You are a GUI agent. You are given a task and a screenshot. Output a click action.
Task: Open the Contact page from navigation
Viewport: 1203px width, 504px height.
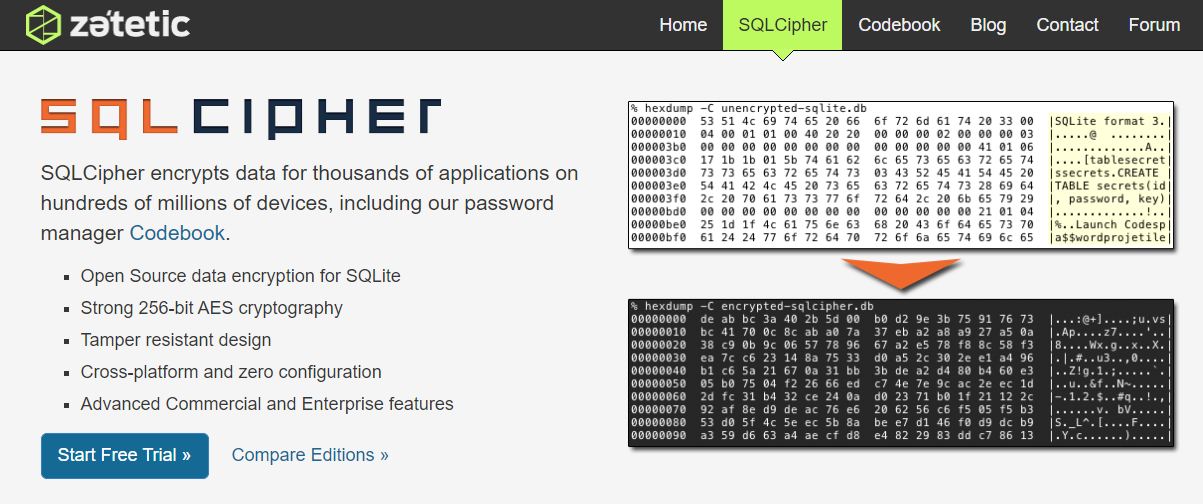coord(1067,25)
